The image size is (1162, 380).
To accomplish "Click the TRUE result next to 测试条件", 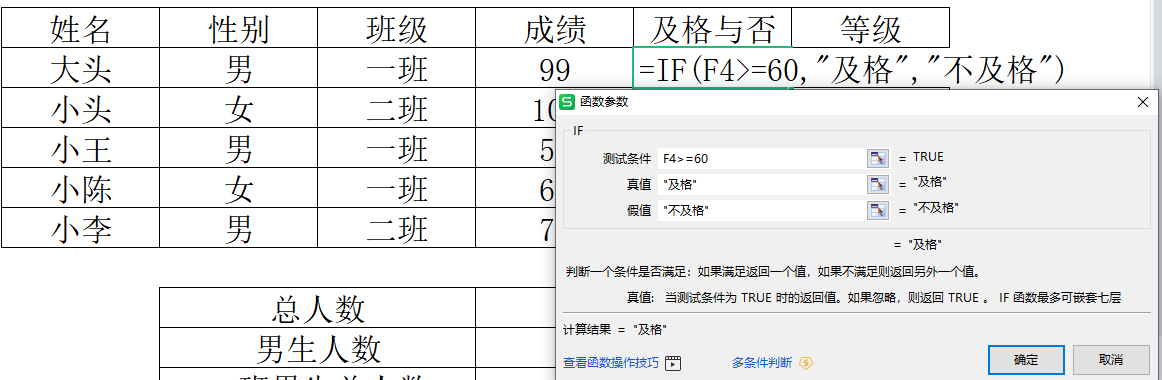I will pyautogui.click(x=928, y=157).
